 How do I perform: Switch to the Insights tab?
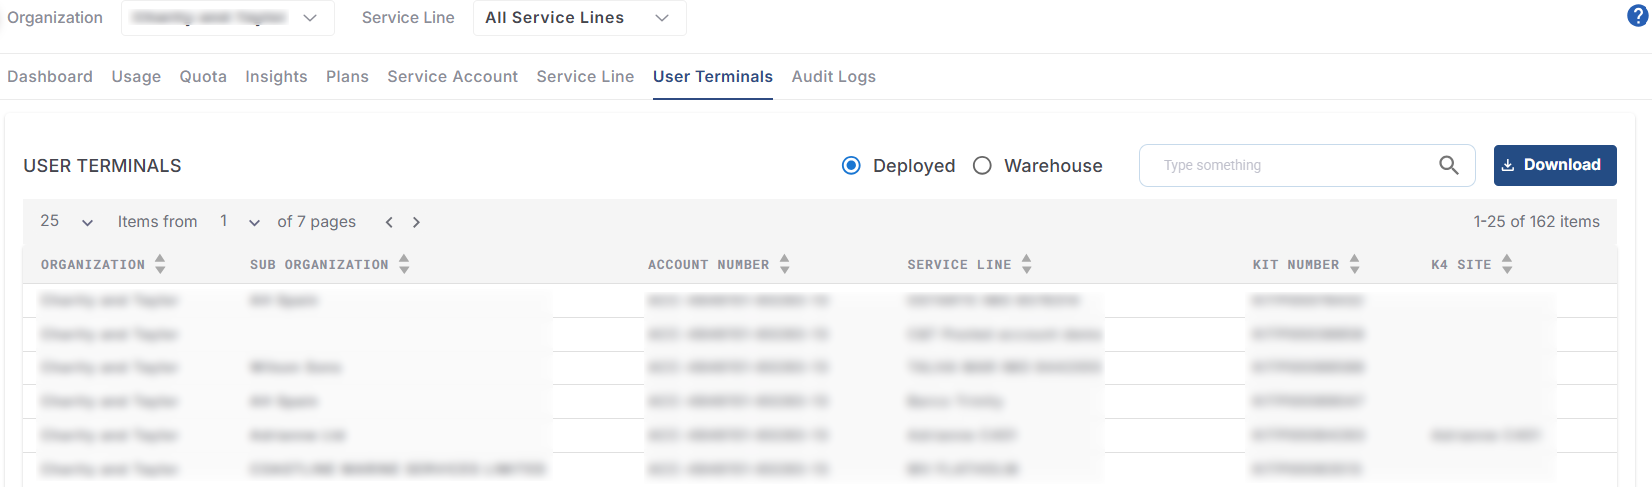(x=276, y=77)
